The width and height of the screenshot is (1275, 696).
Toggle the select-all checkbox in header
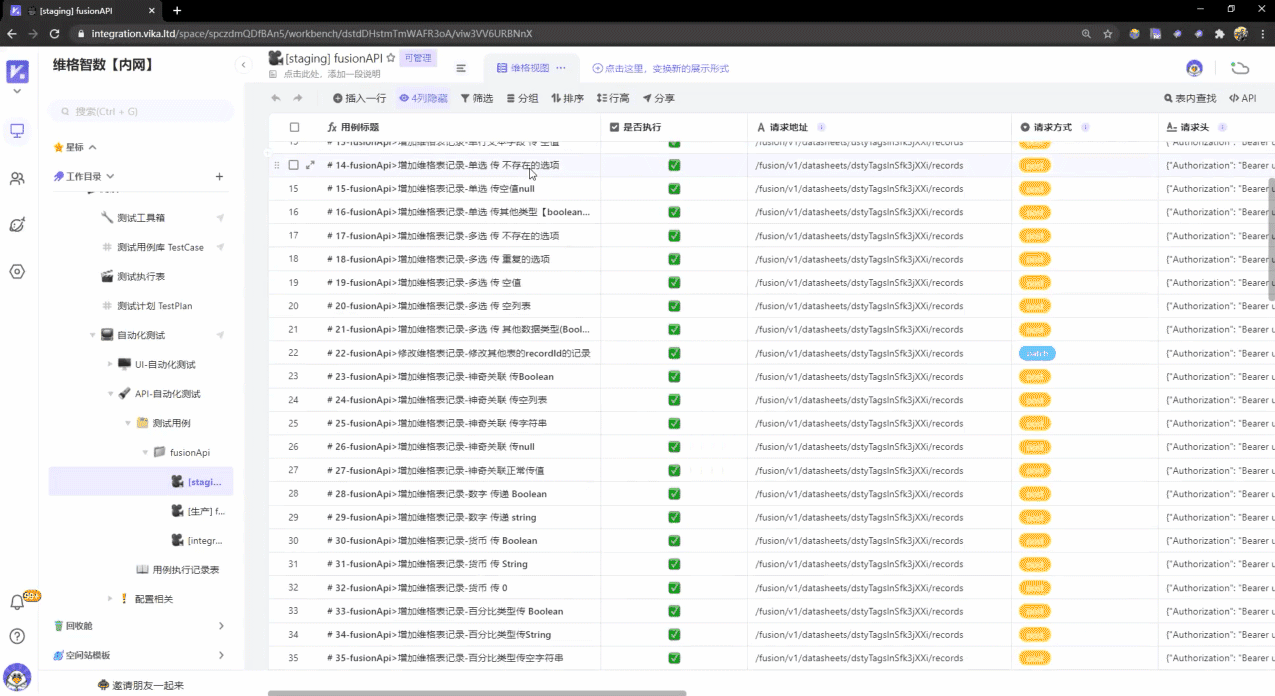(294, 127)
